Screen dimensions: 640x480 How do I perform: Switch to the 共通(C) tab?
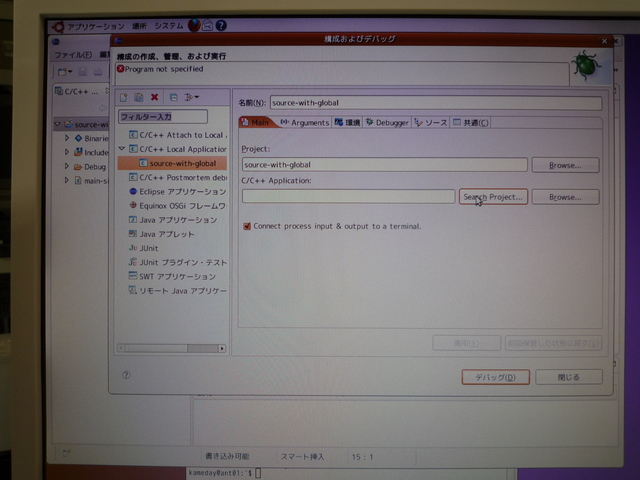471,122
